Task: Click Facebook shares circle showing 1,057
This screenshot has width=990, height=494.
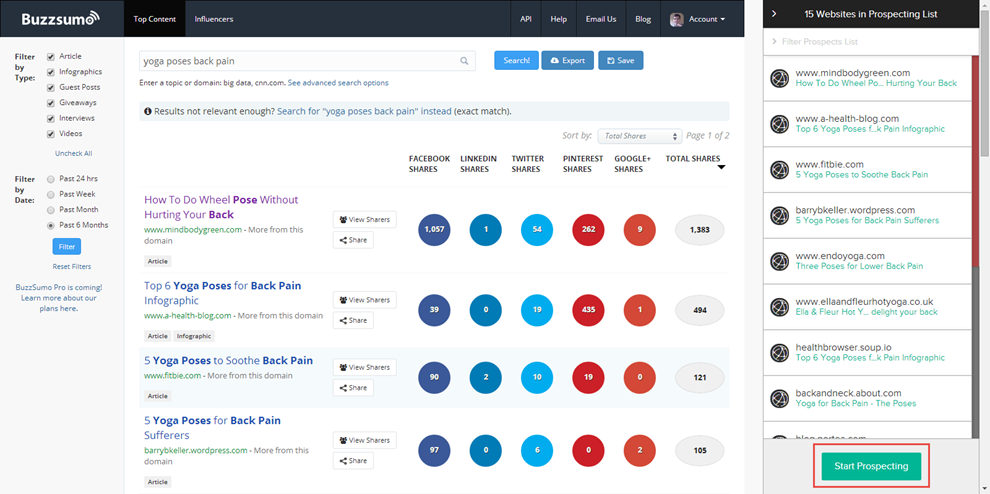Action: [434, 230]
